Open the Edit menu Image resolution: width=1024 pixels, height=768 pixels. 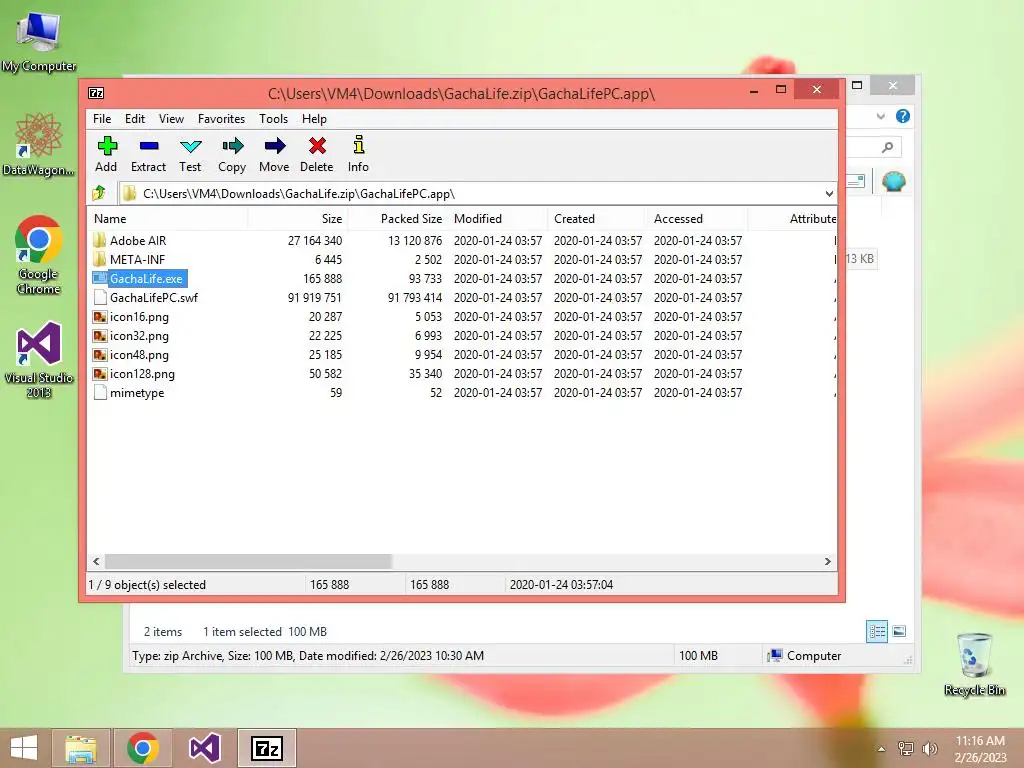coord(135,119)
